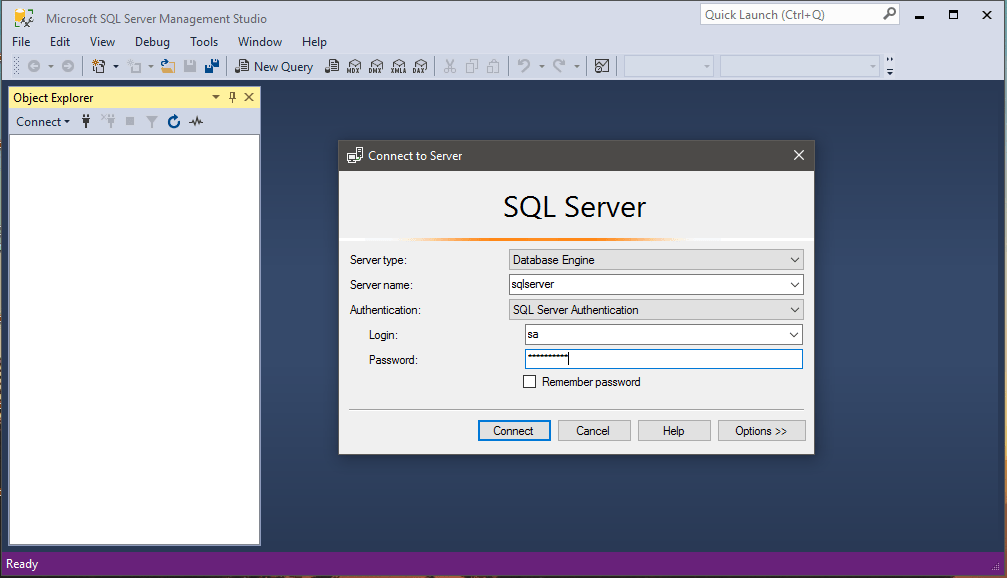Click the Open File toolbar icon

click(x=168, y=66)
